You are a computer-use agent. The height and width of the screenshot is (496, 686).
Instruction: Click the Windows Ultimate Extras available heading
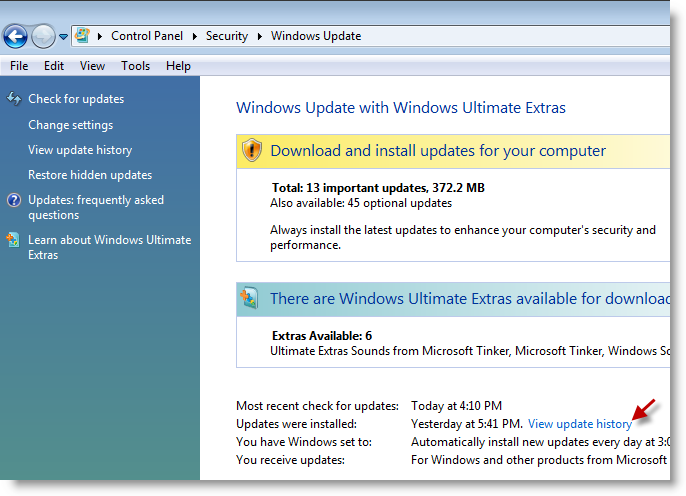(470, 299)
